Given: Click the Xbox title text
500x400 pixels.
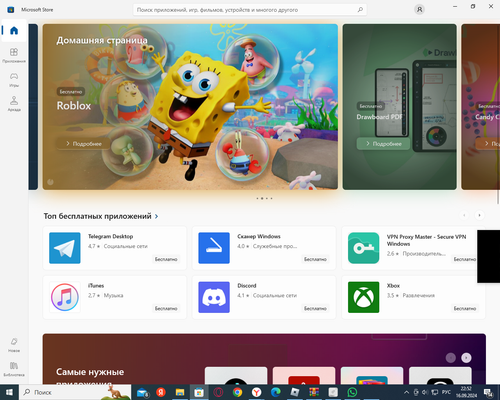Looking at the screenshot, I should (x=393, y=286).
